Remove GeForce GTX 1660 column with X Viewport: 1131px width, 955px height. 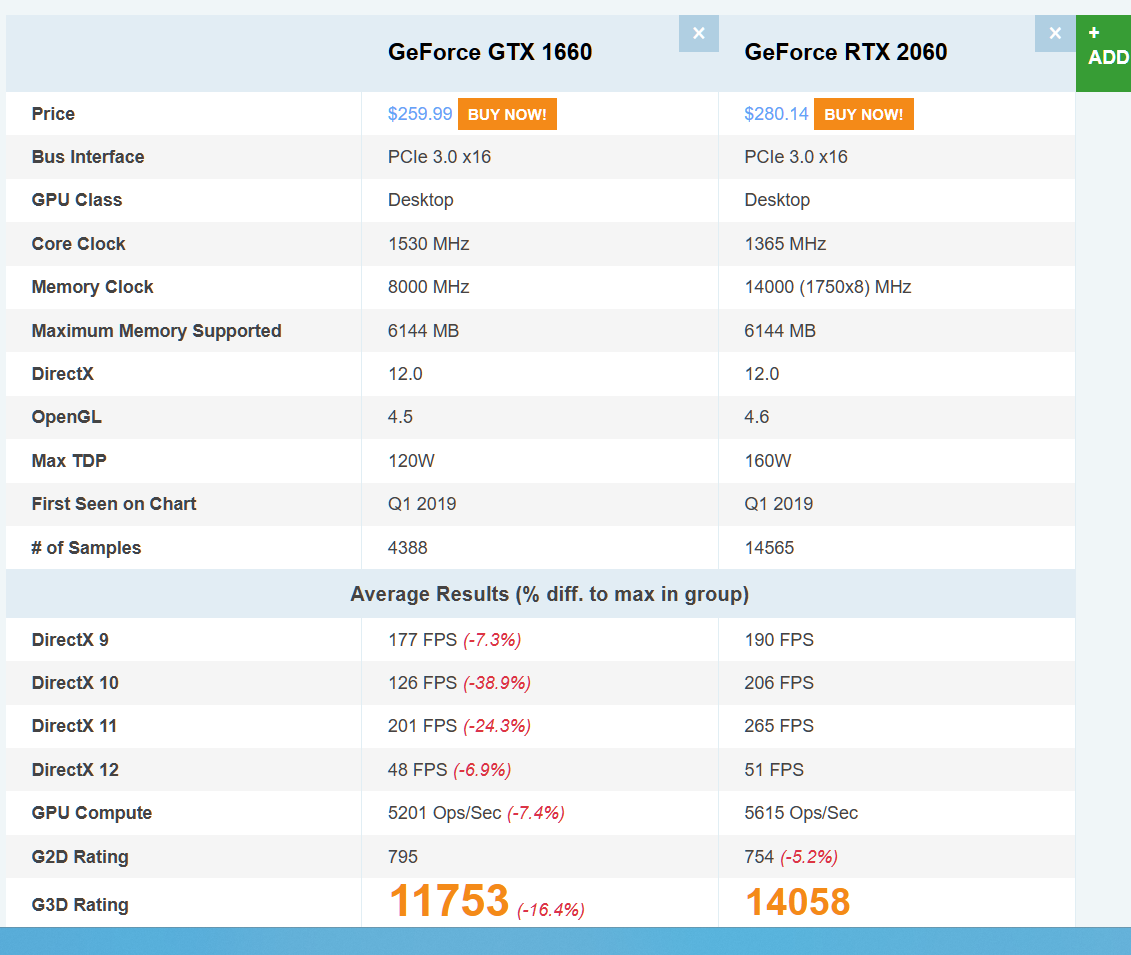click(698, 33)
